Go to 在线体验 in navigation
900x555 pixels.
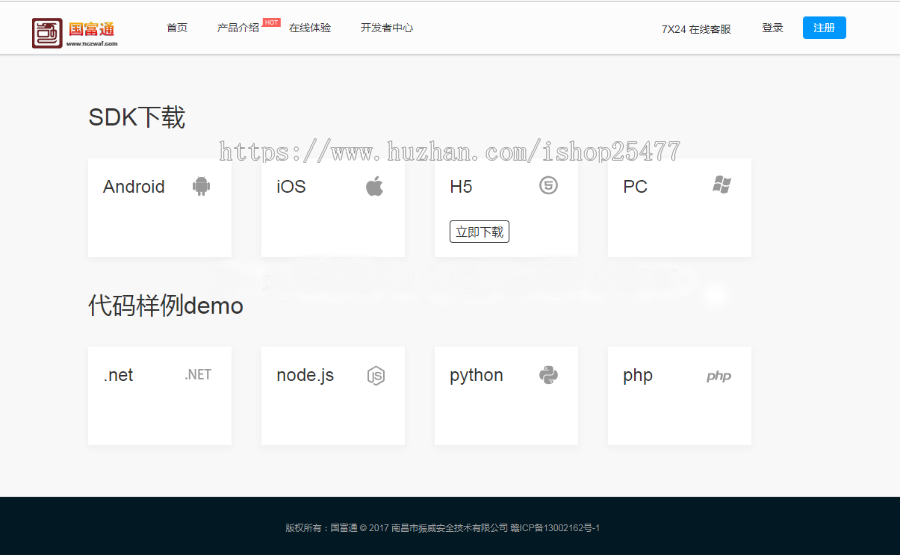310,28
